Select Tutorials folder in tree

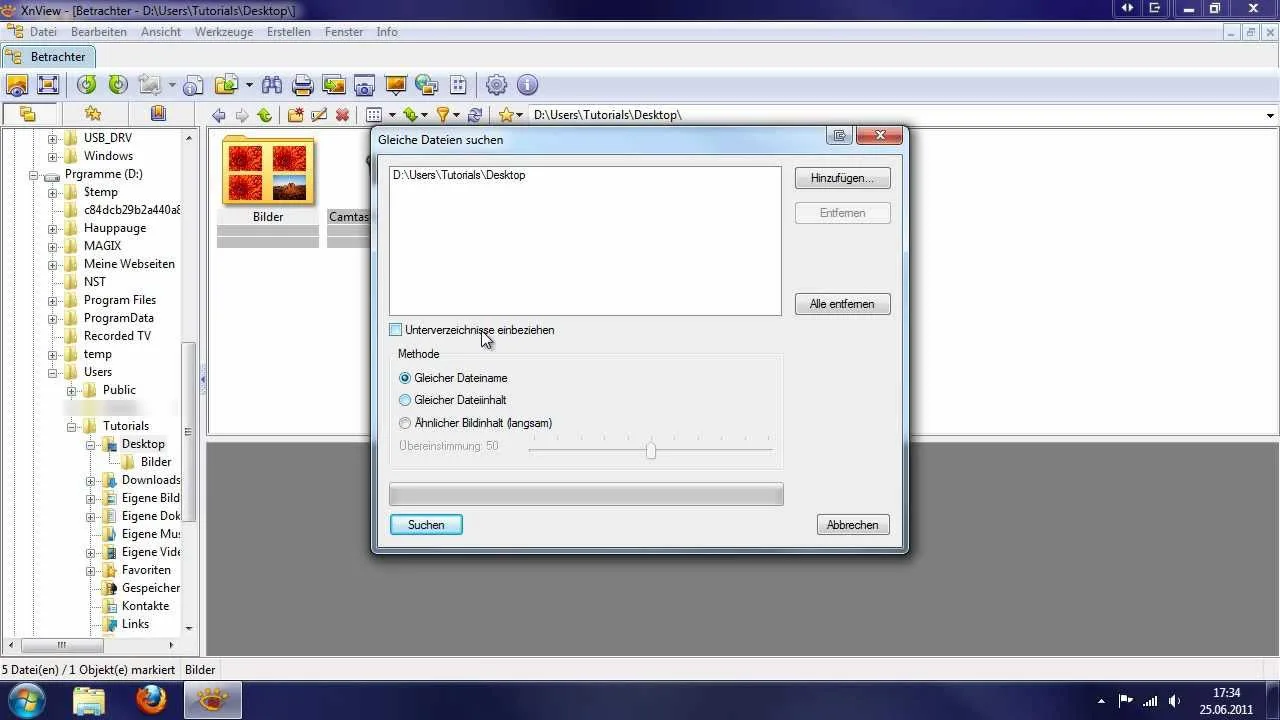tap(125, 426)
